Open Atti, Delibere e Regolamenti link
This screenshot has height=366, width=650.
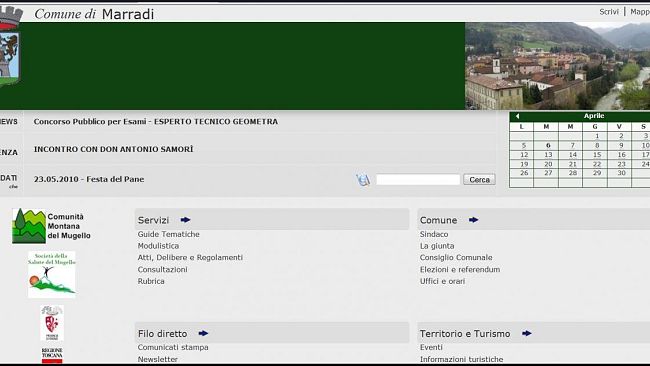190,257
